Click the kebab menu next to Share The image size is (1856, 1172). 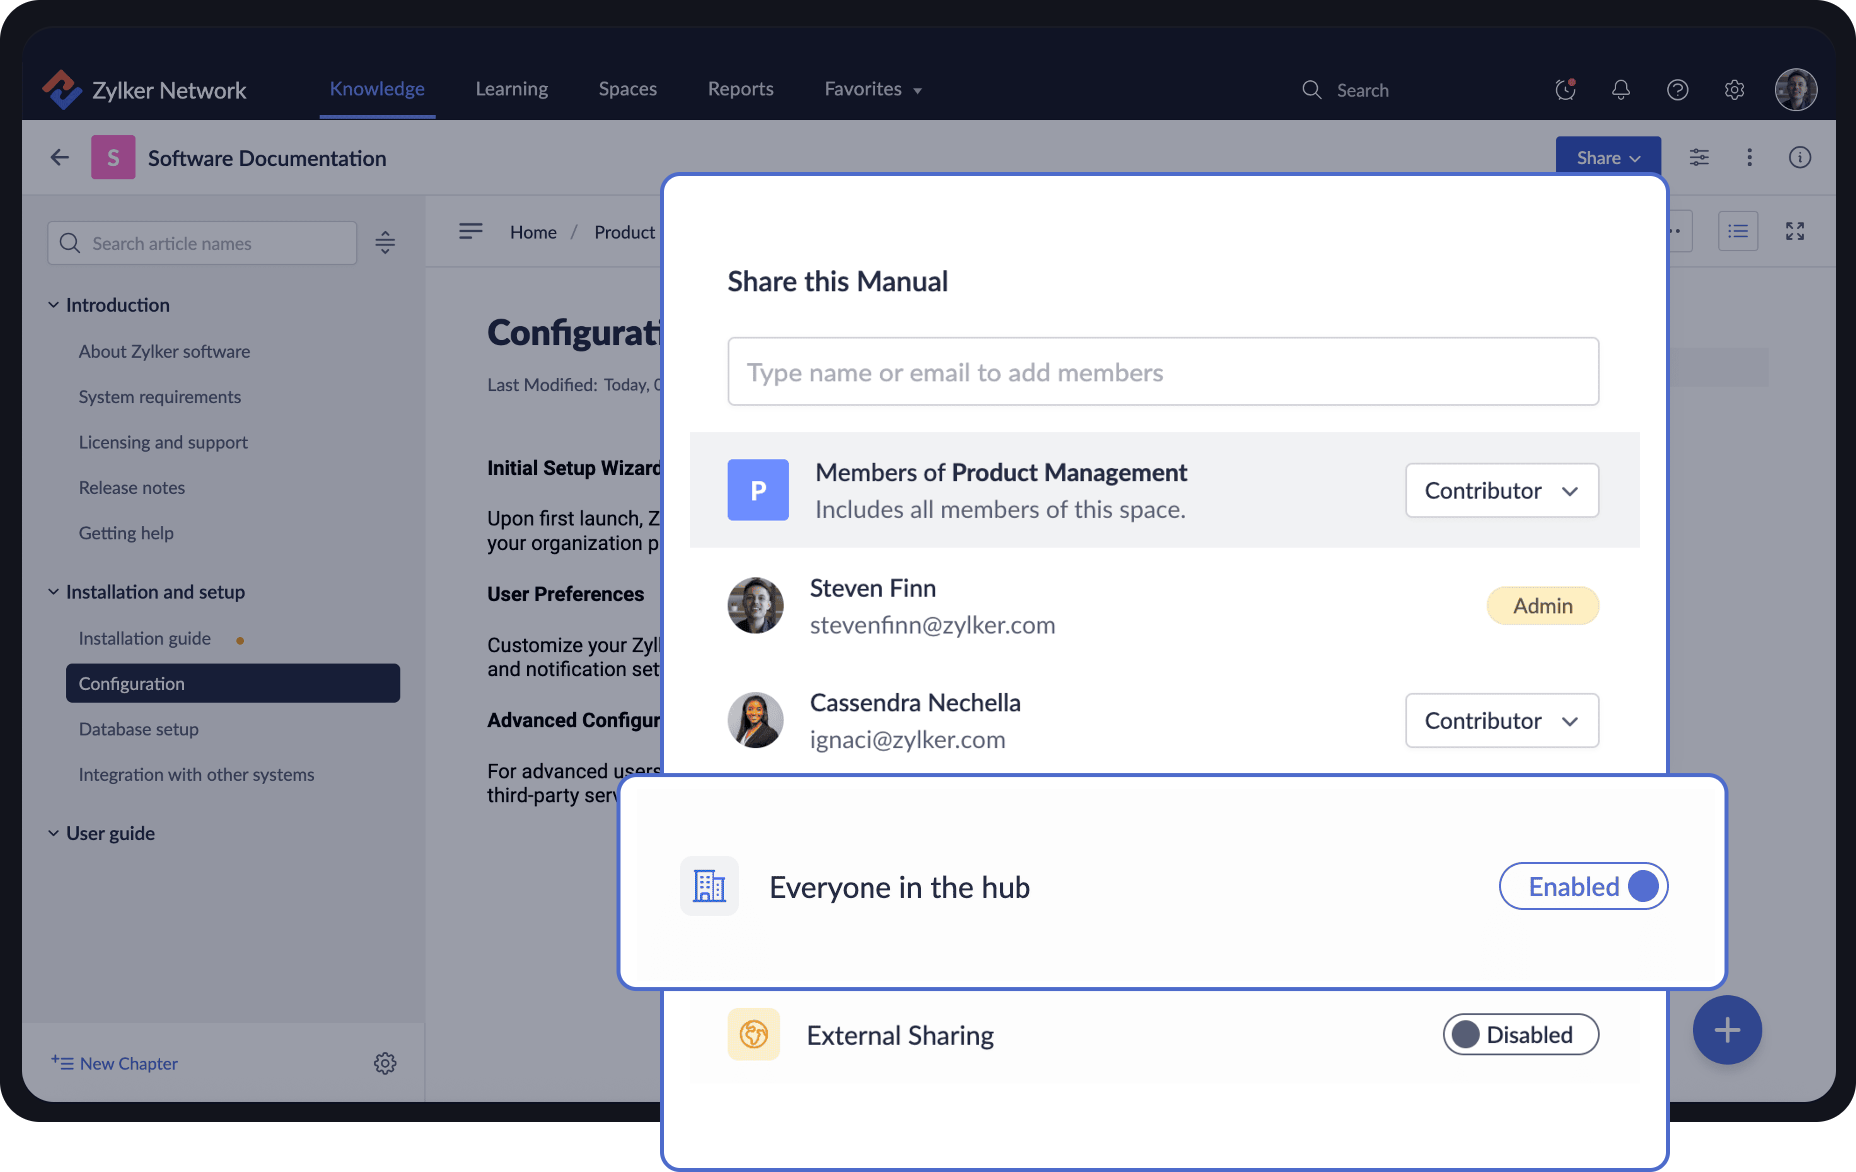1749,157
